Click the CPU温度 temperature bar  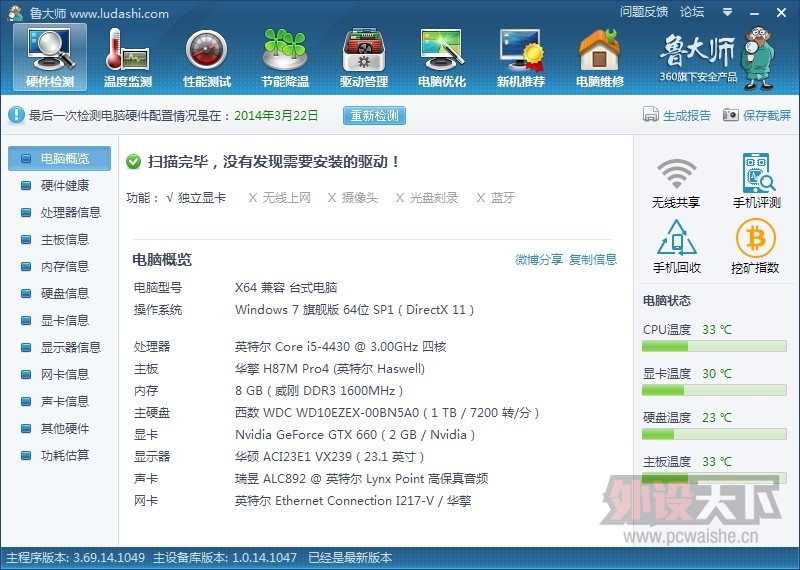point(714,346)
